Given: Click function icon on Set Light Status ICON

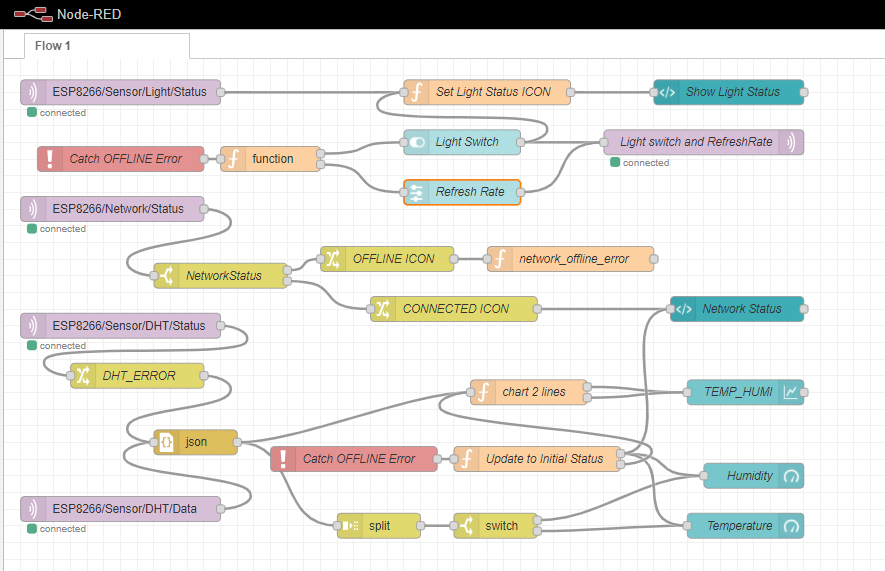Looking at the screenshot, I should click(417, 92).
